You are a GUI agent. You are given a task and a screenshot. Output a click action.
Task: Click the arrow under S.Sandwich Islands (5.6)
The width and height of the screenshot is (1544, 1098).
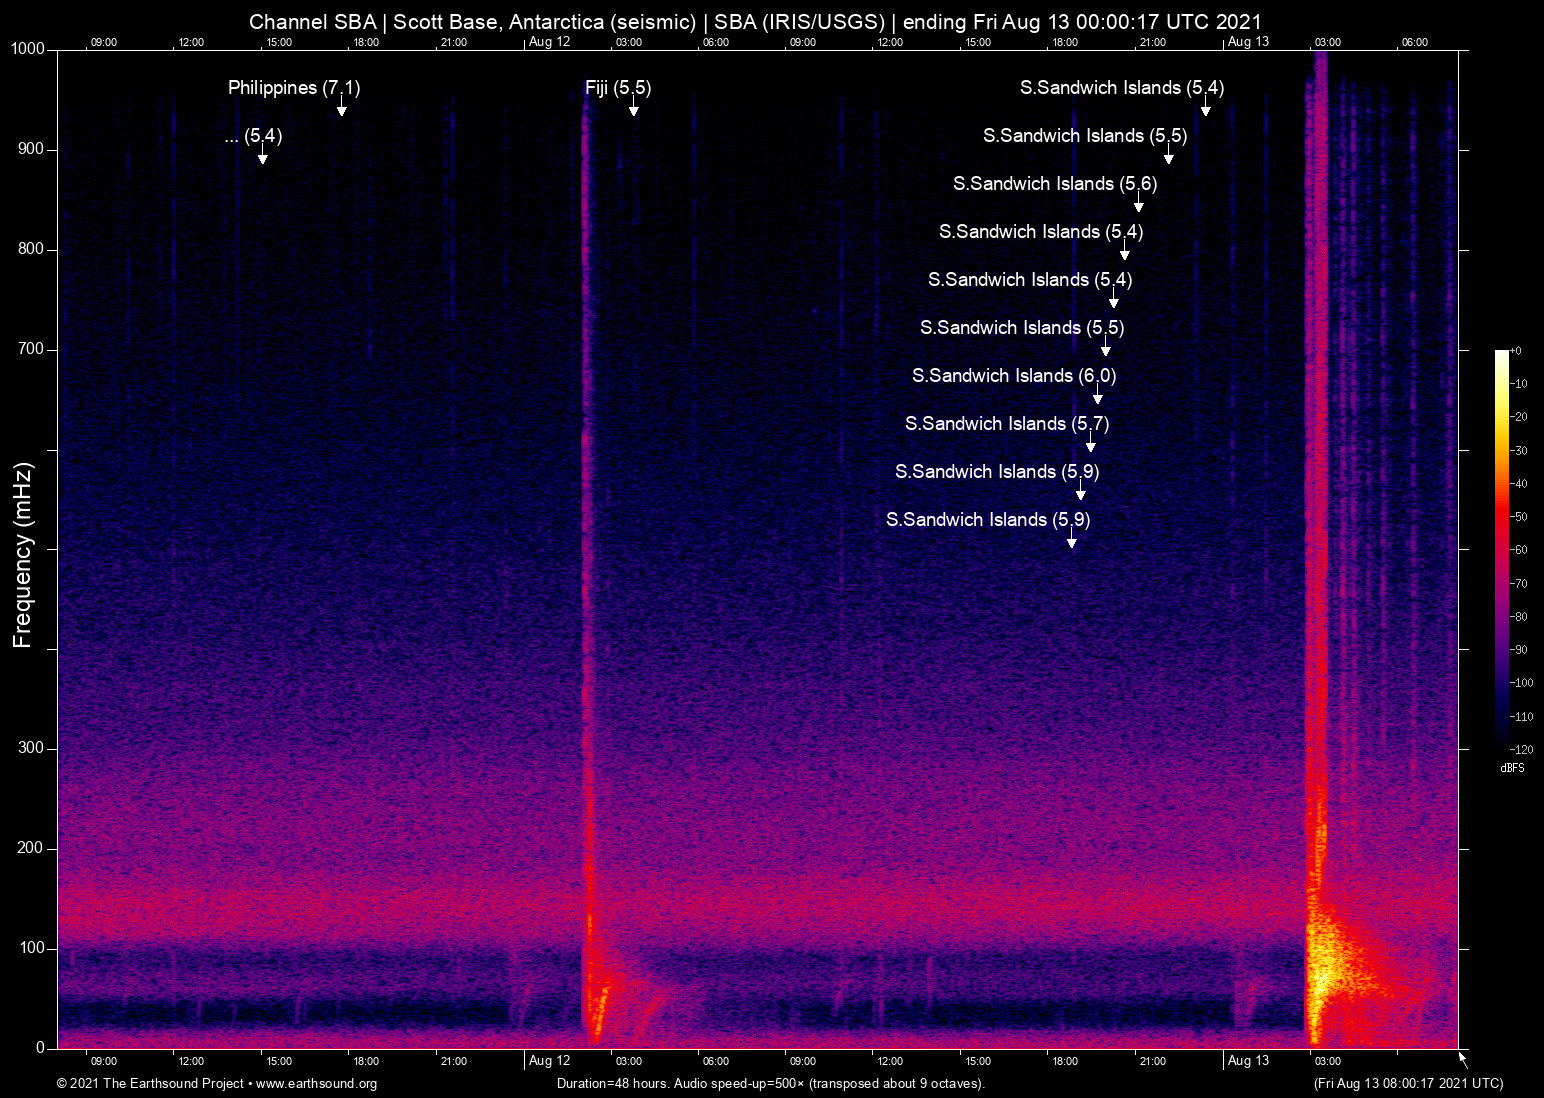(x=1138, y=204)
